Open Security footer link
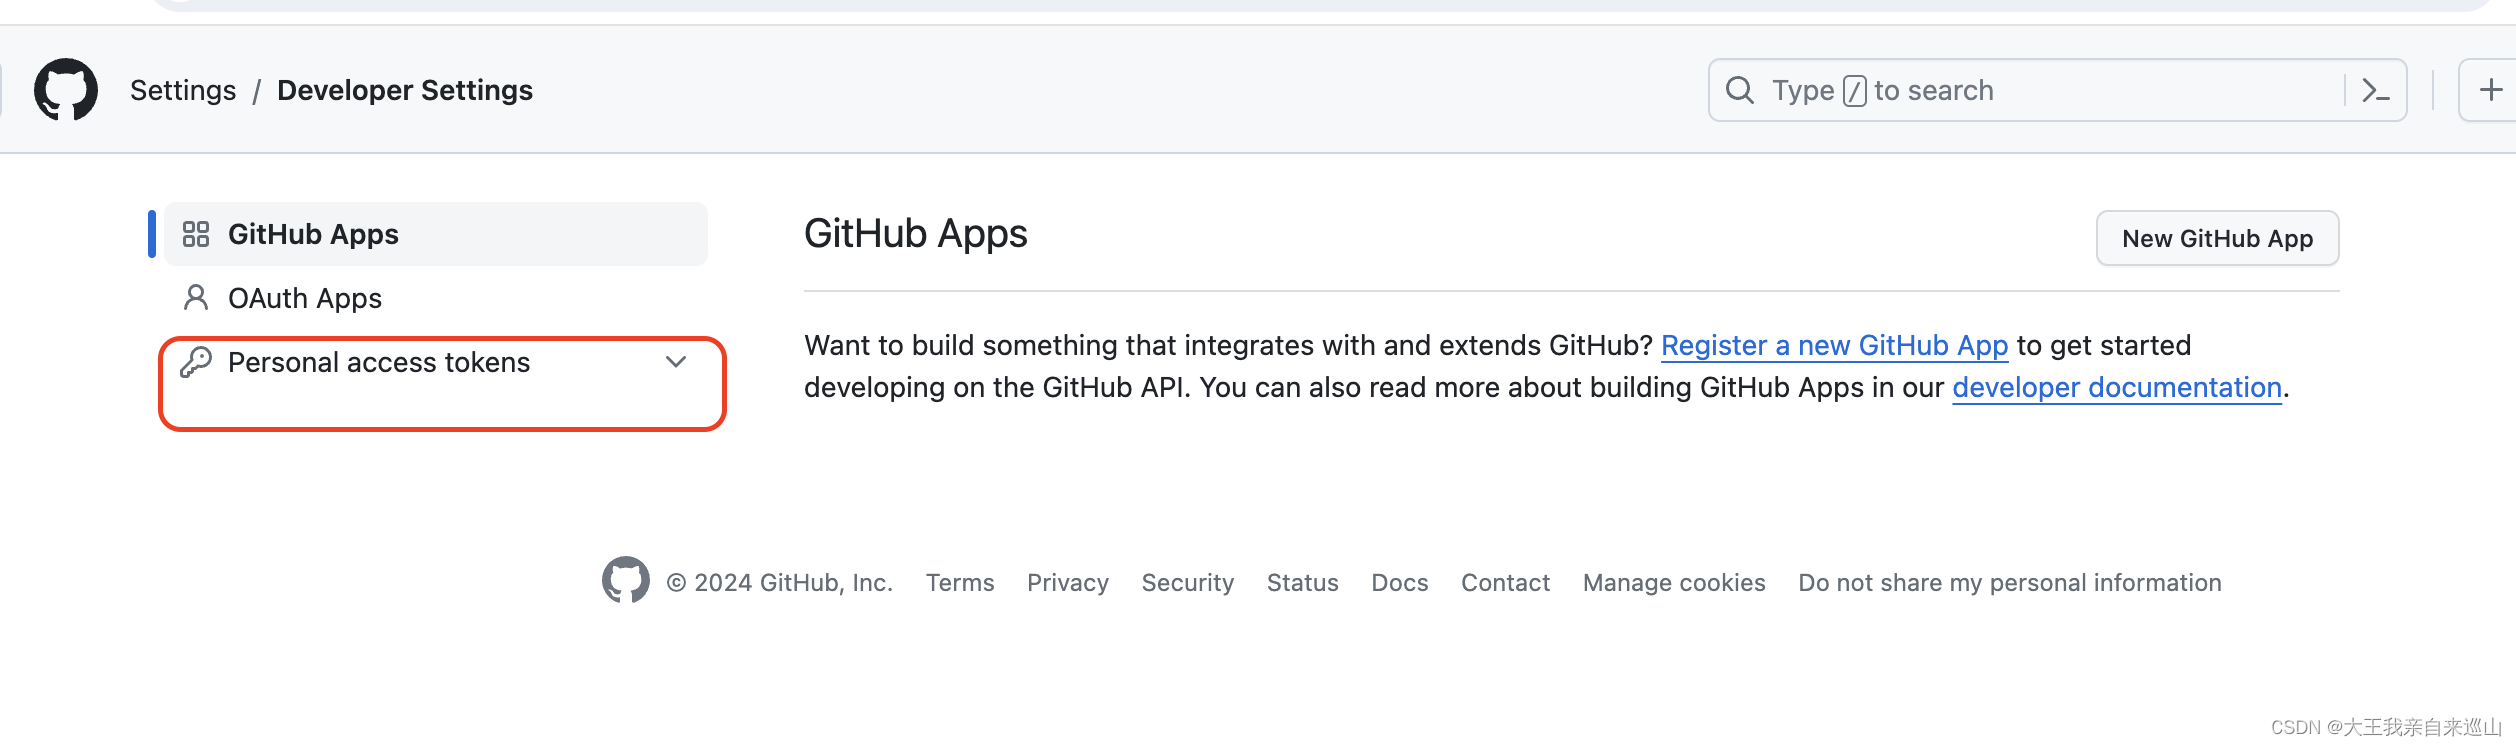This screenshot has height=746, width=2516. coord(1188,582)
